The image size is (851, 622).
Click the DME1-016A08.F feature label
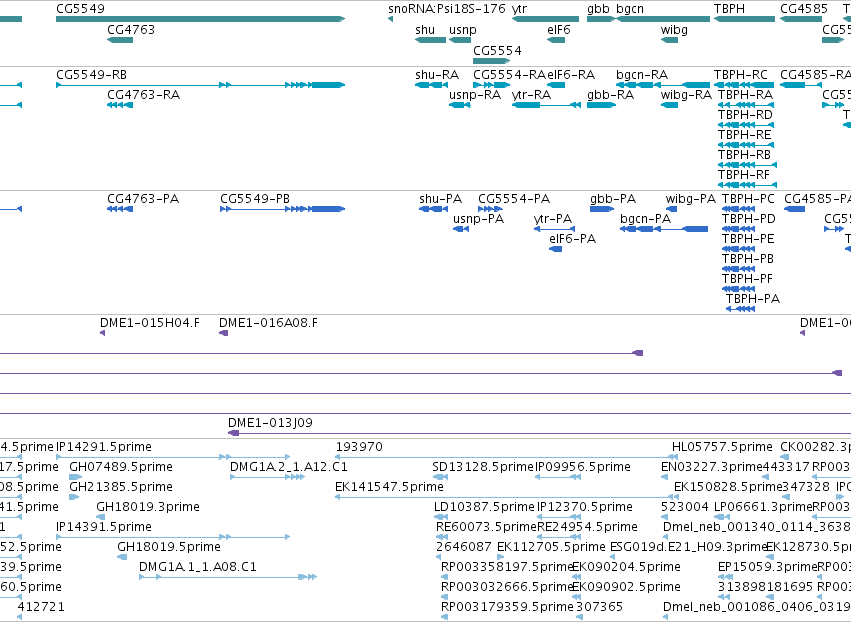pos(268,323)
